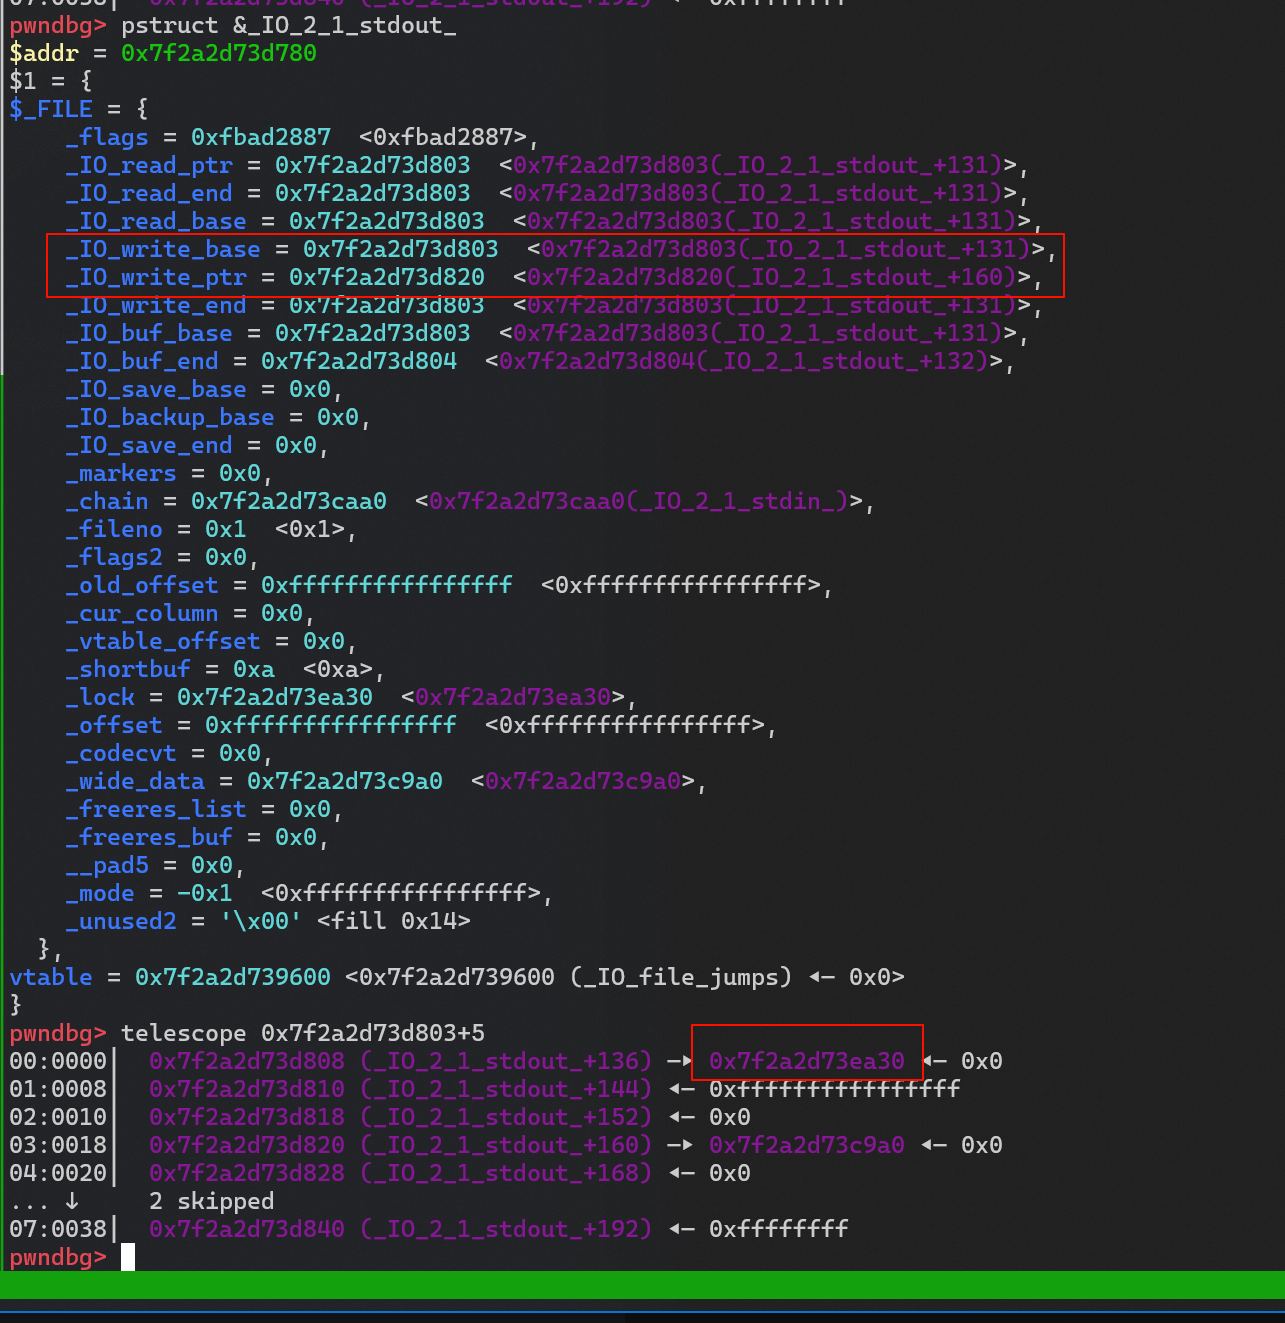Click the '2 skipped' telescope line
This screenshot has width=1285, height=1323.
(211, 1201)
